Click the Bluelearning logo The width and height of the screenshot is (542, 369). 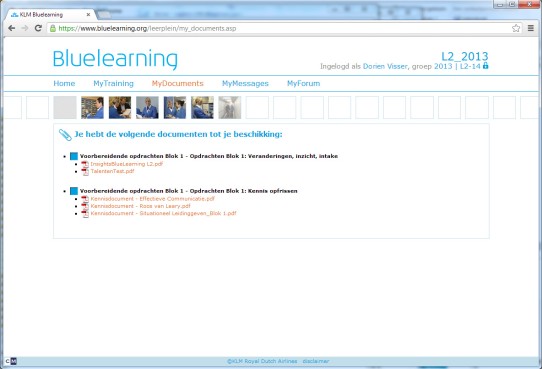click(115, 59)
